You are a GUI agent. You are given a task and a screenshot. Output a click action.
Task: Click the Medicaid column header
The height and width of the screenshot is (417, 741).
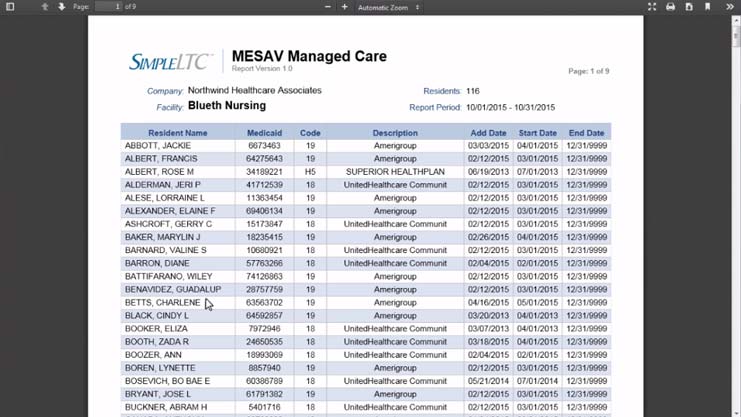[265, 133]
